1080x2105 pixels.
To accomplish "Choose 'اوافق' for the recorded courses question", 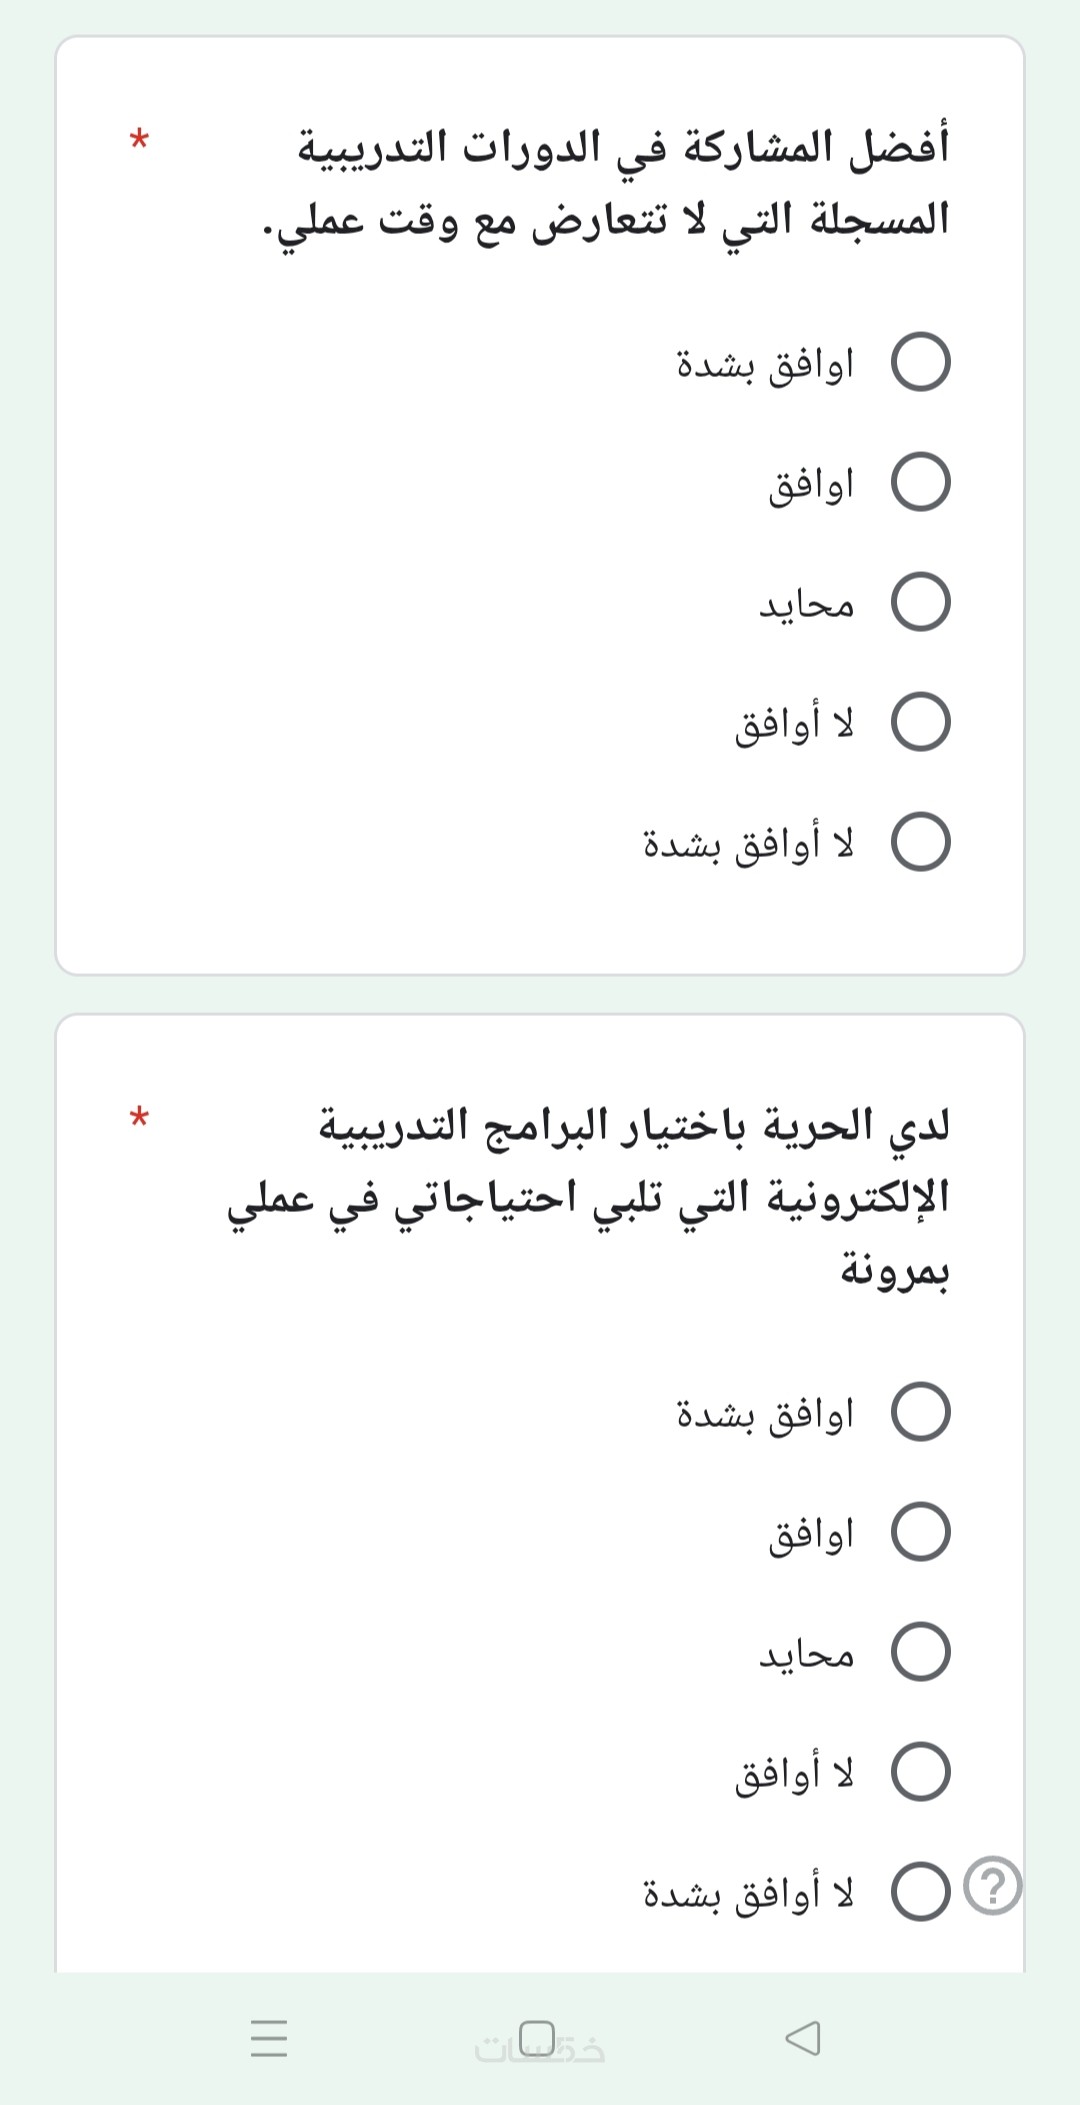I will coord(920,482).
